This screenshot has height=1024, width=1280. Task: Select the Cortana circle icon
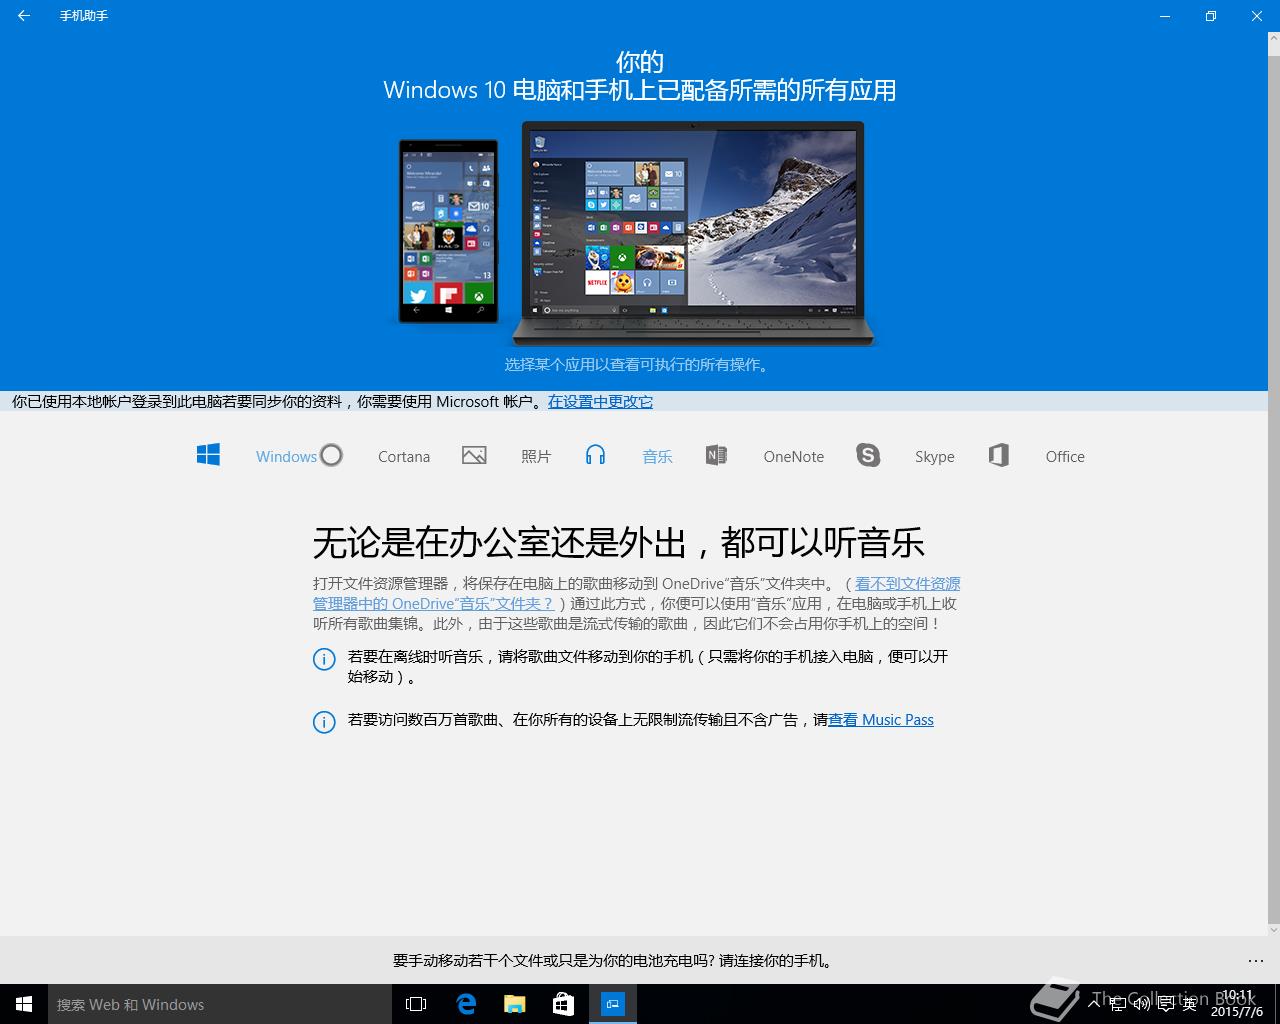[331, 455]
